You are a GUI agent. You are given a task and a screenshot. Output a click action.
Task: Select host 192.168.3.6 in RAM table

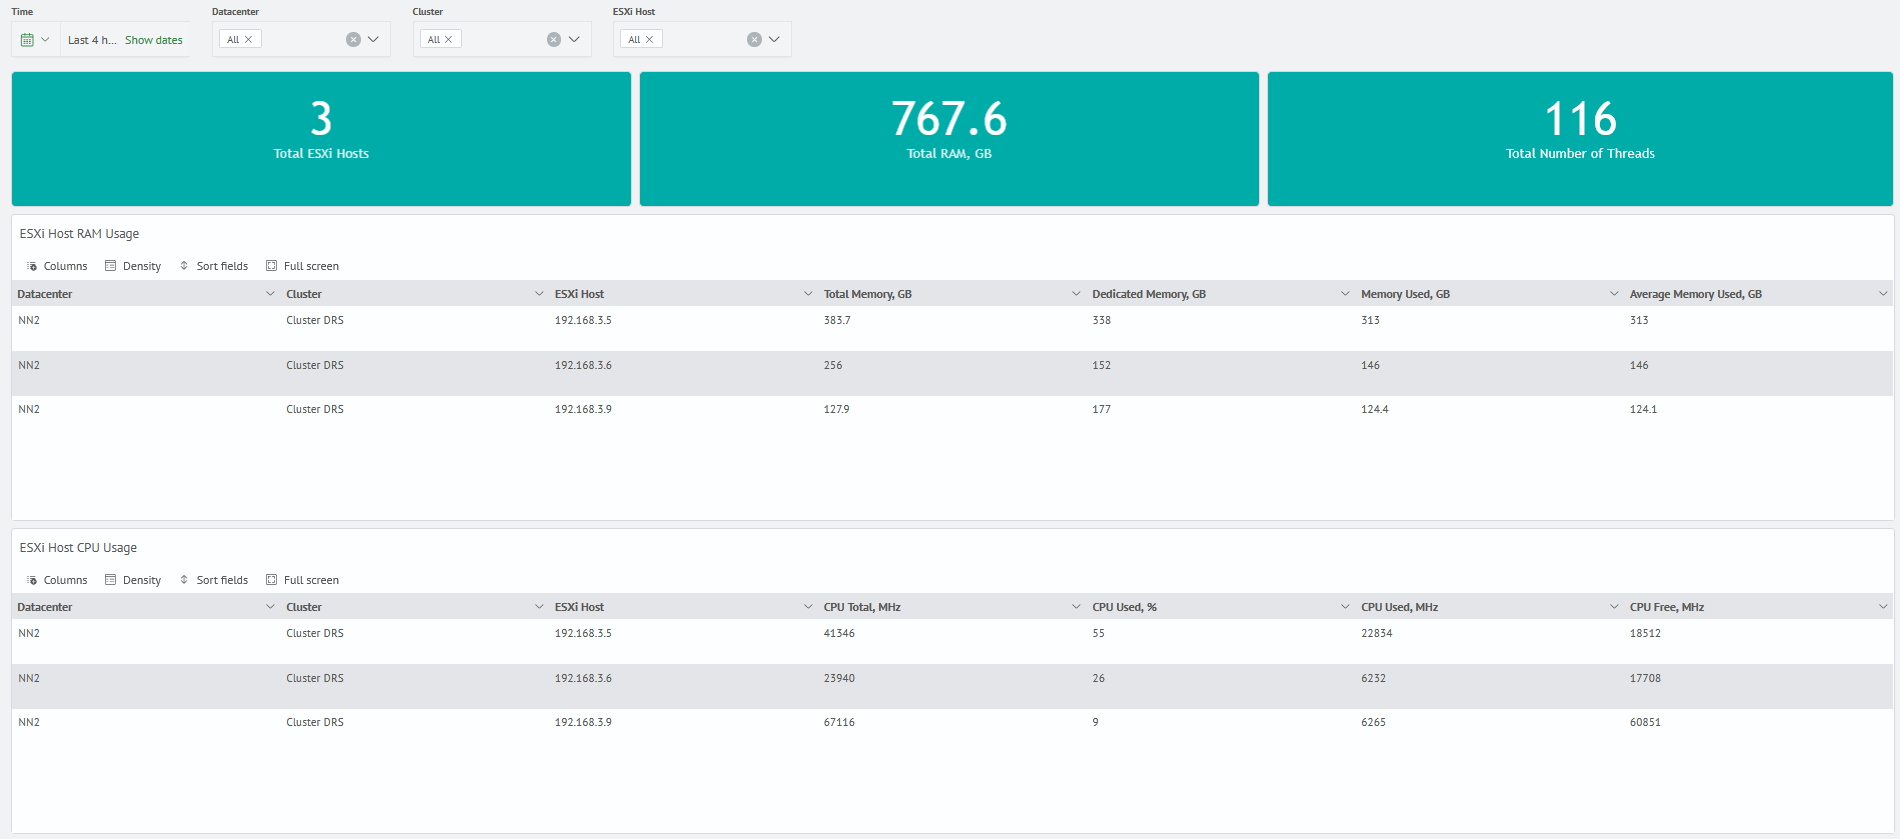click(583, 366)
